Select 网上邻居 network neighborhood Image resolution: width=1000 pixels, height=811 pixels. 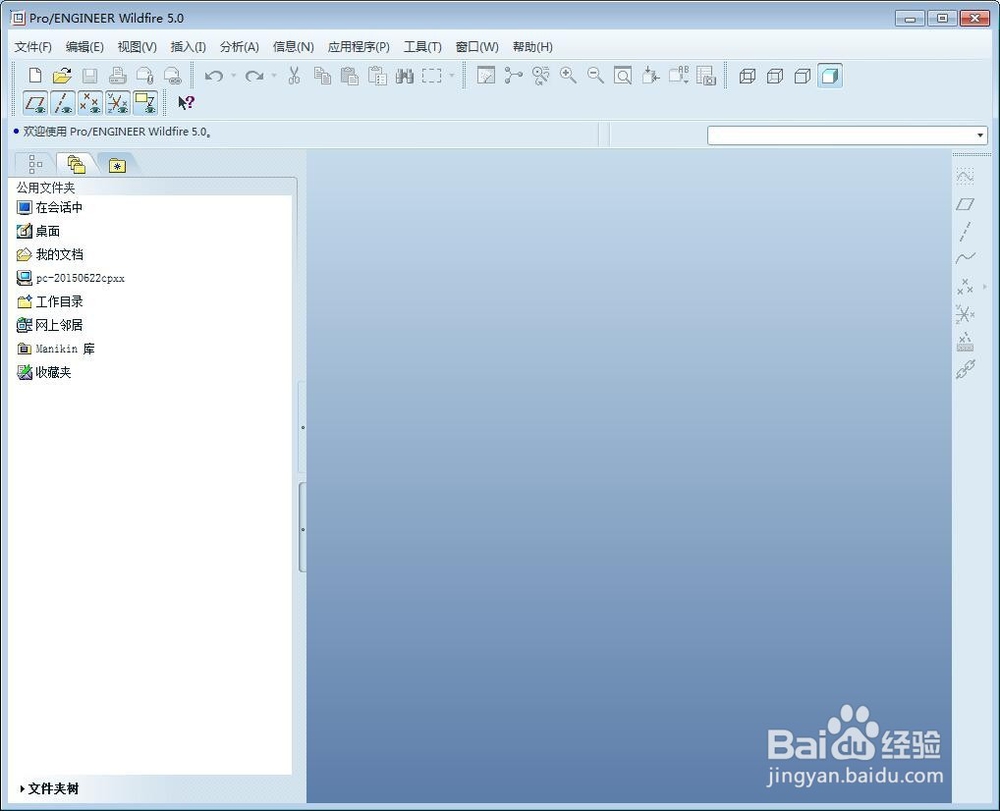[x=50, y=325]
